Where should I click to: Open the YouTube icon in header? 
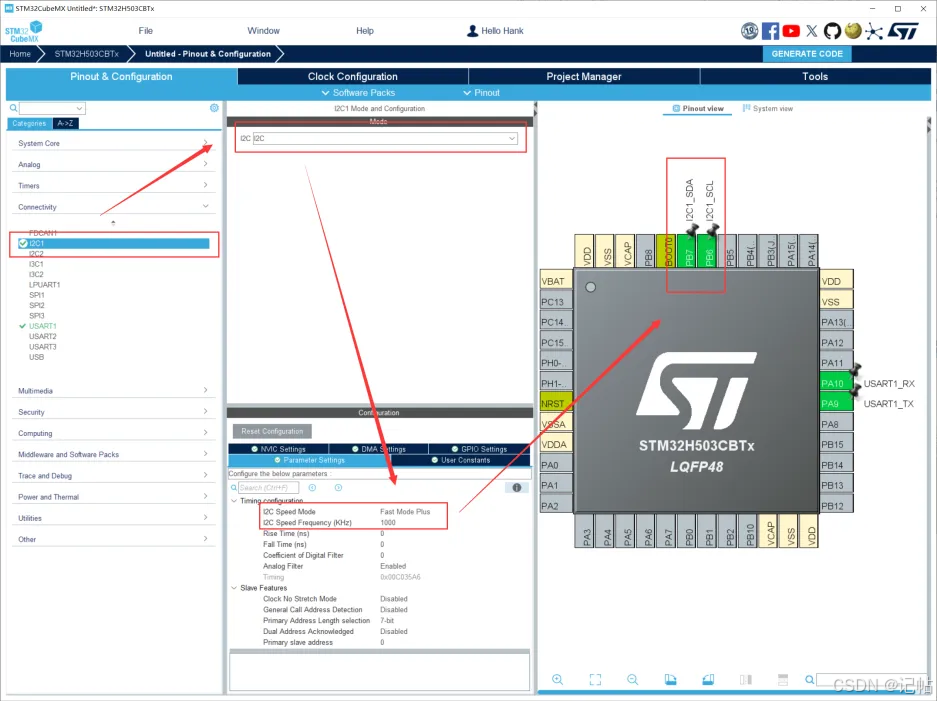(791, 31)
